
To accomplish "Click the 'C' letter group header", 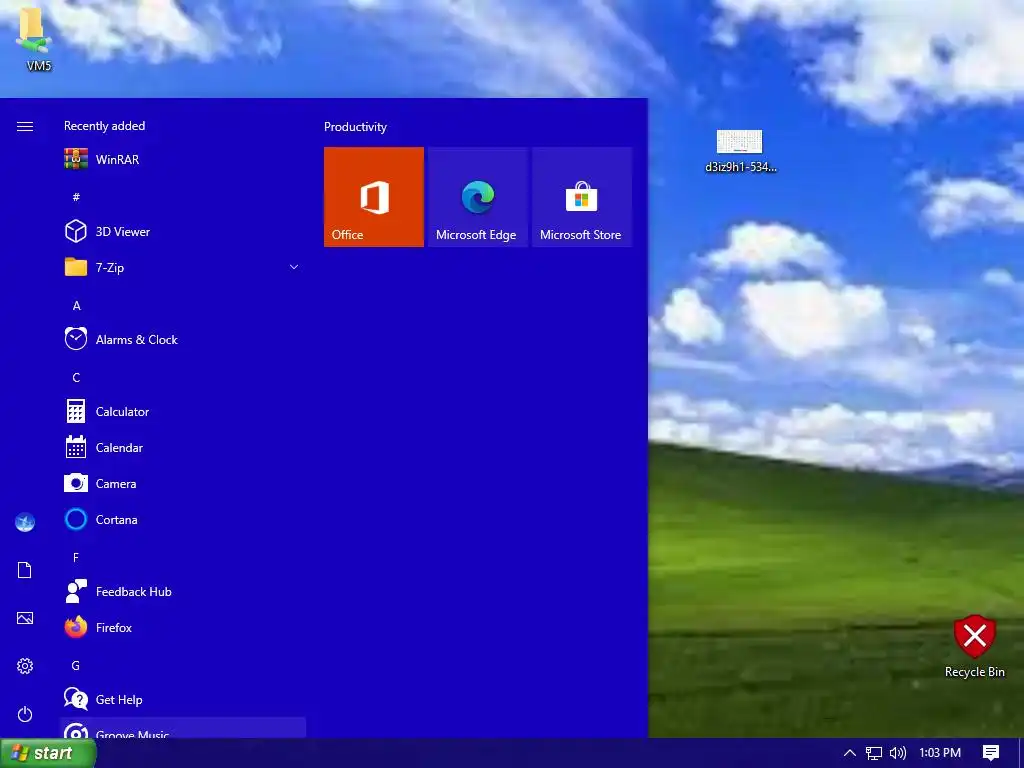I will pyautogui.click(x=76, y=377).
